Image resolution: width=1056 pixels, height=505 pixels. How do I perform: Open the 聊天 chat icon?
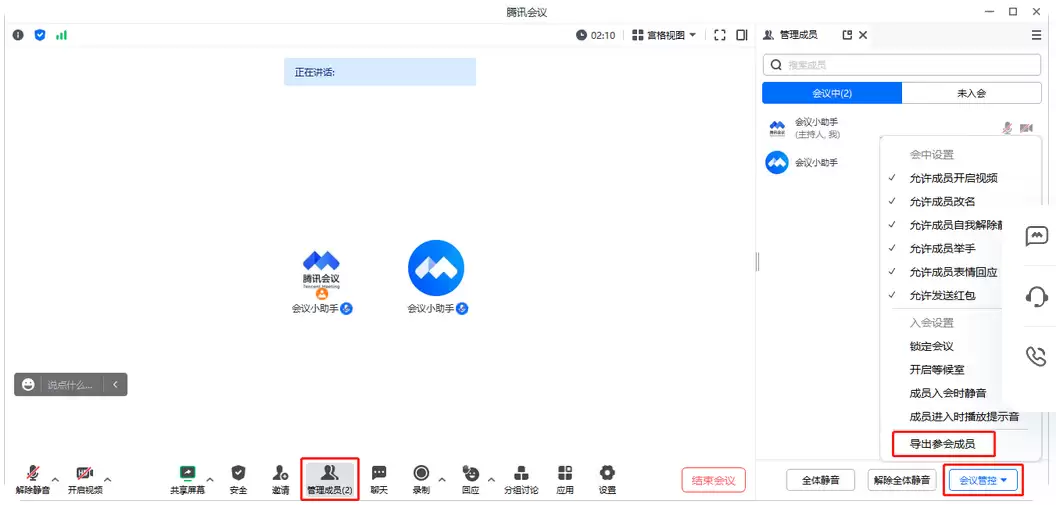coord(379,473)
